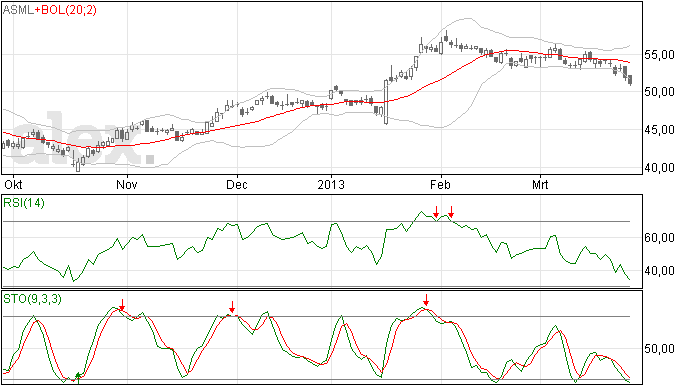Select the 60,00 value on RSI axis
The height and width of the screenshot is (387, 690).
tap(660, 238)
